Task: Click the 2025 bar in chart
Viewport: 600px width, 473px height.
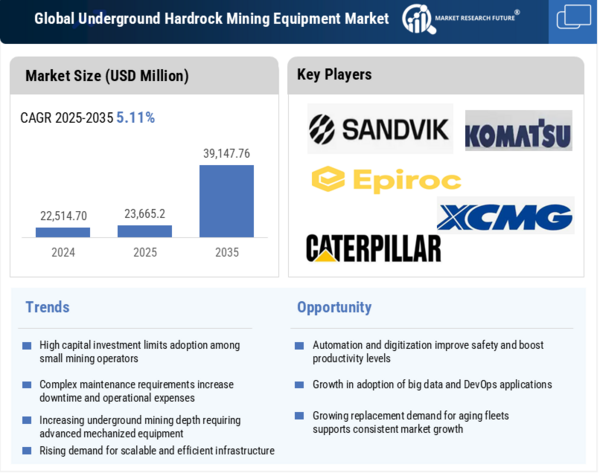Action: click(145, 231)
